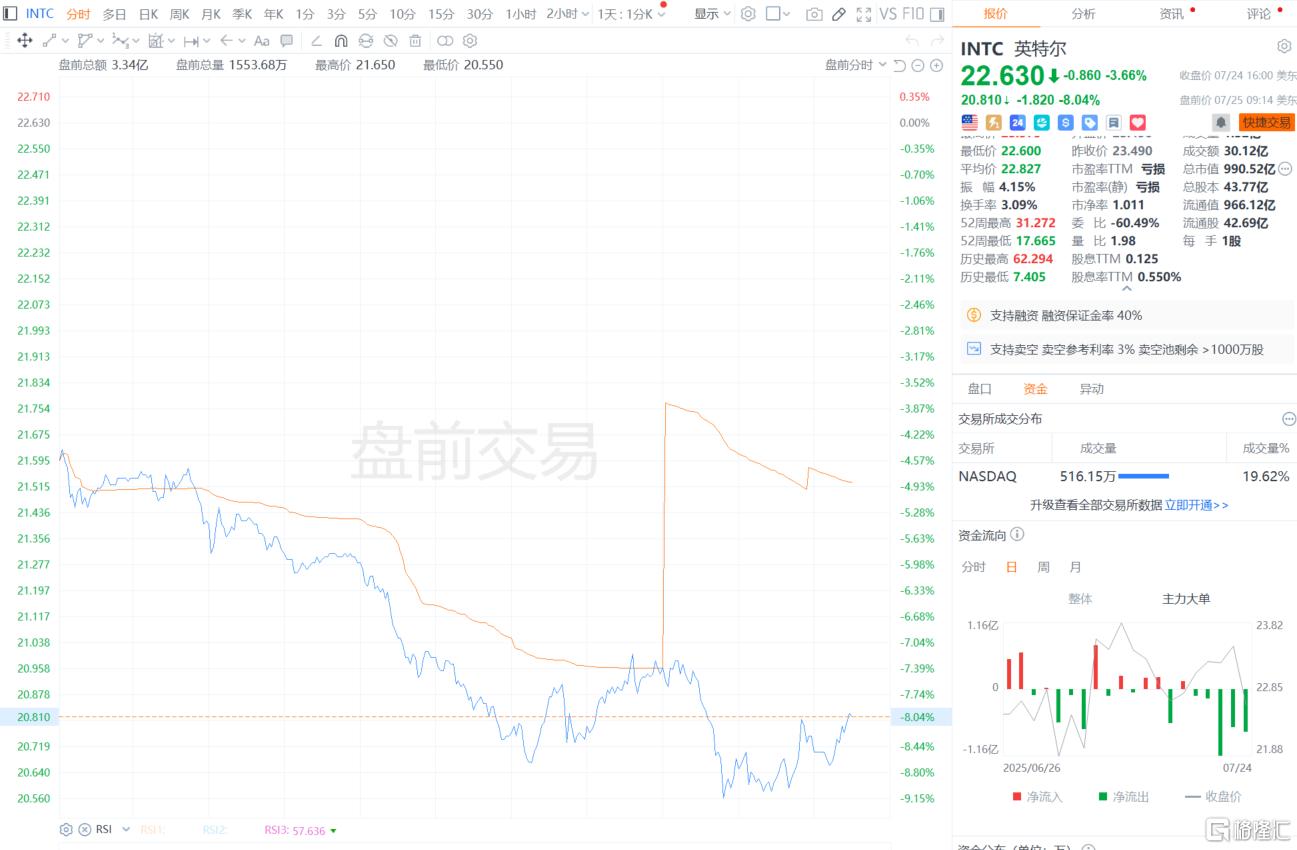Take a chart screenshot with camera icon
The image size is (1297, 850).
(814, 14)
